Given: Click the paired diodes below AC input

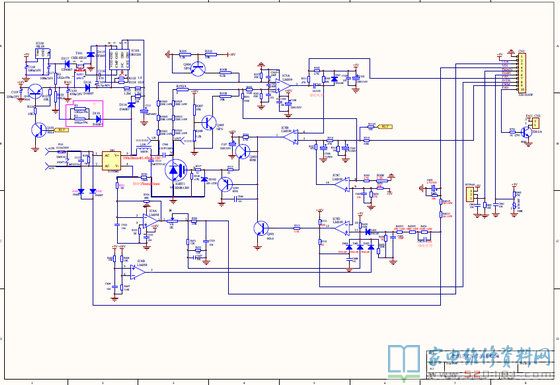Looking at the screenshot, I should tap(87, 192).
